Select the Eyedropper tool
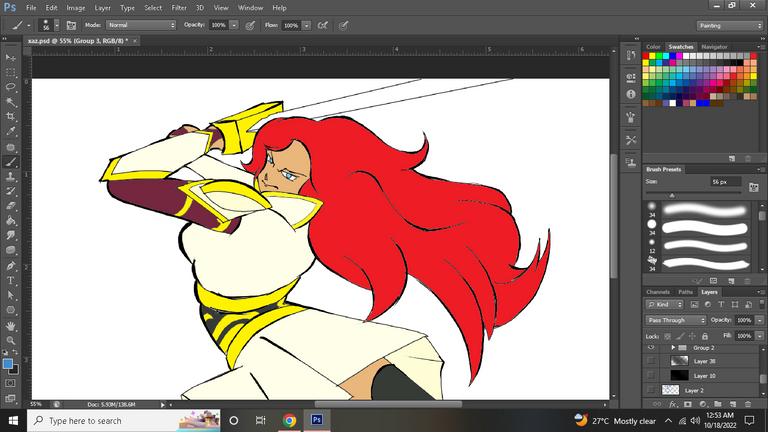 10,131
